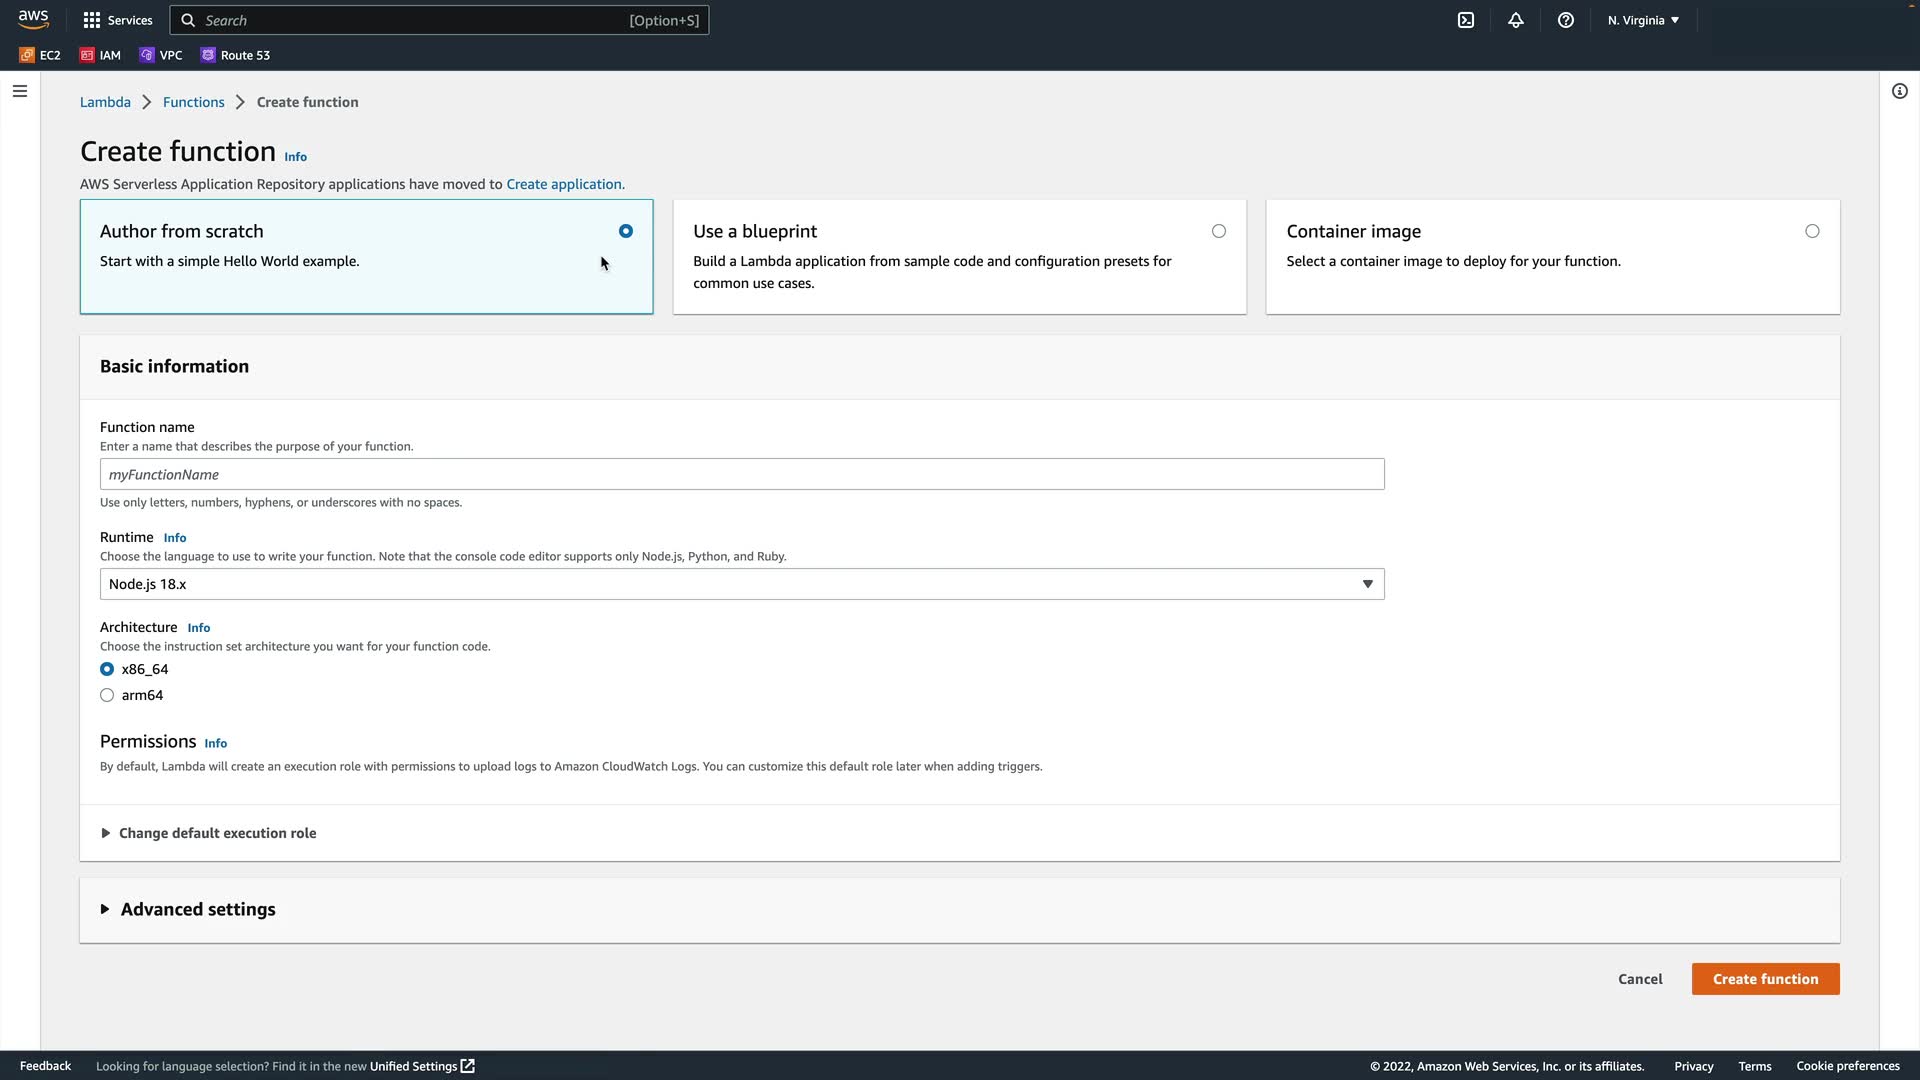Click the AWS logo home icon
The width and height of the screenshot is (1920, 1080).
point(33,20)
